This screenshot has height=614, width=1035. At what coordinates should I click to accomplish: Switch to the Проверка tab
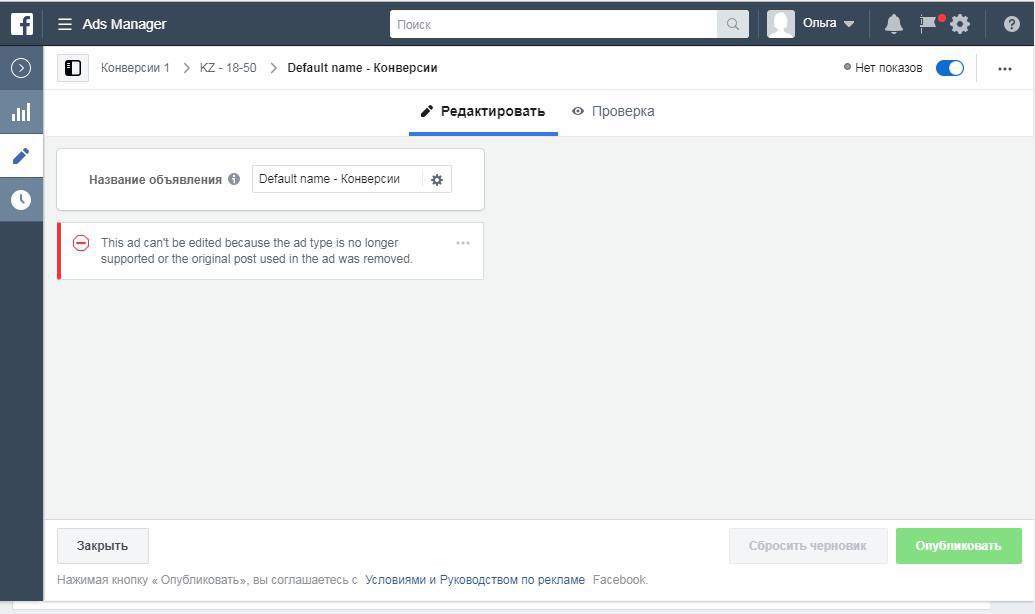coord(613,112)
